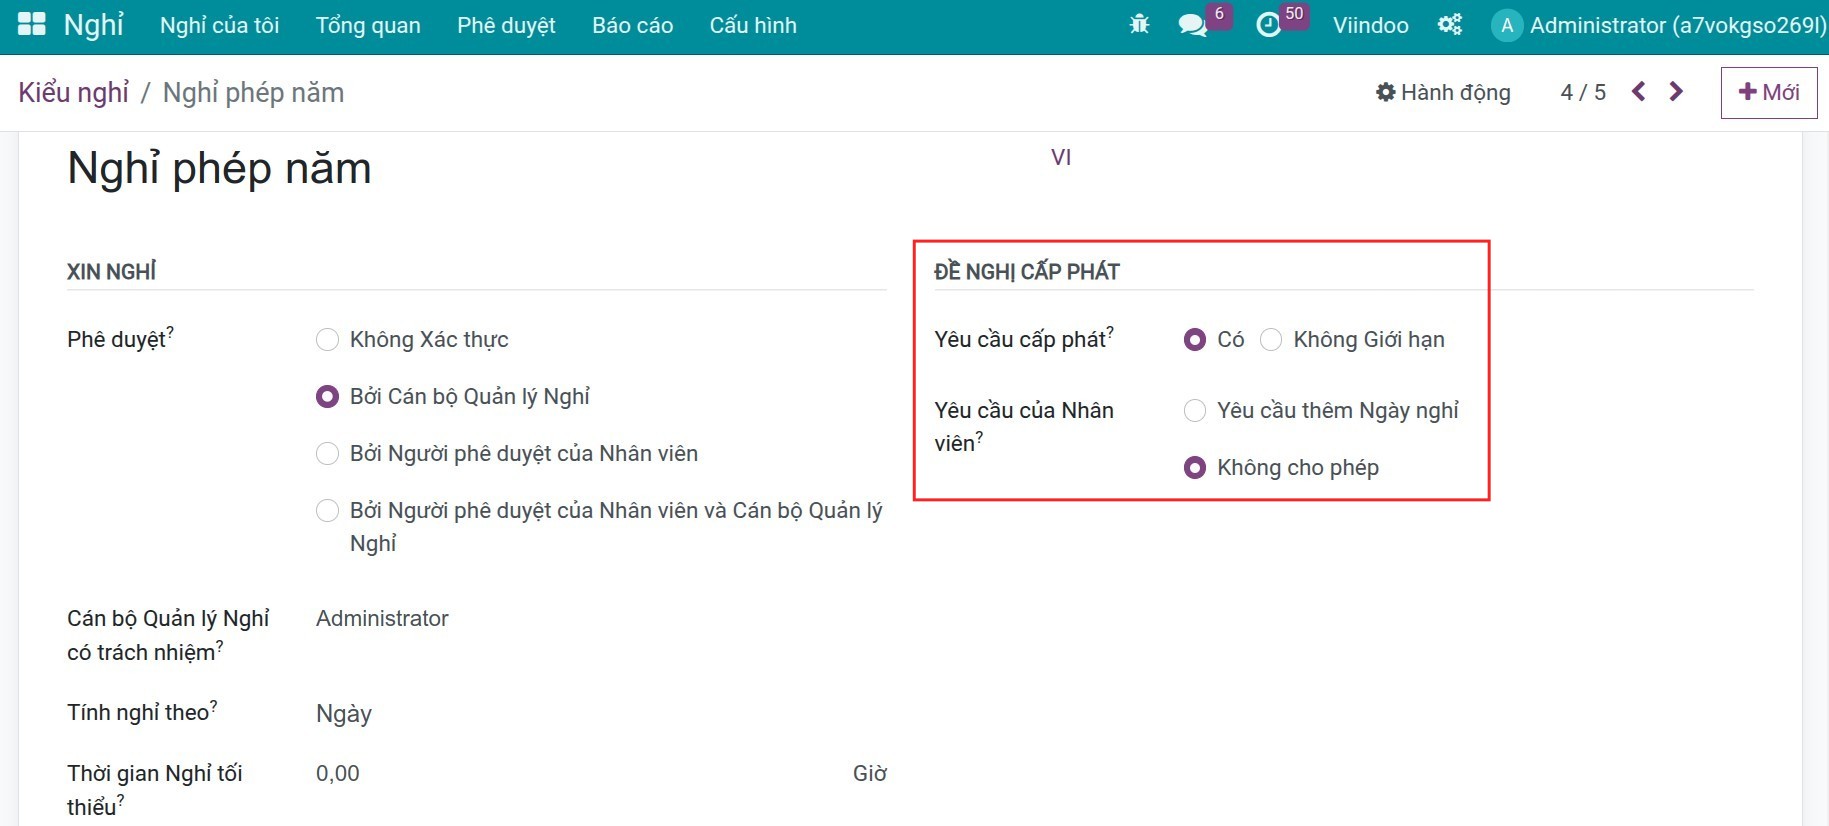Image resolution: width=1829 pixels, height=826 pixels.
Task: Click the gears settings icon in navbar
Action: click(x=1449, y=25)
